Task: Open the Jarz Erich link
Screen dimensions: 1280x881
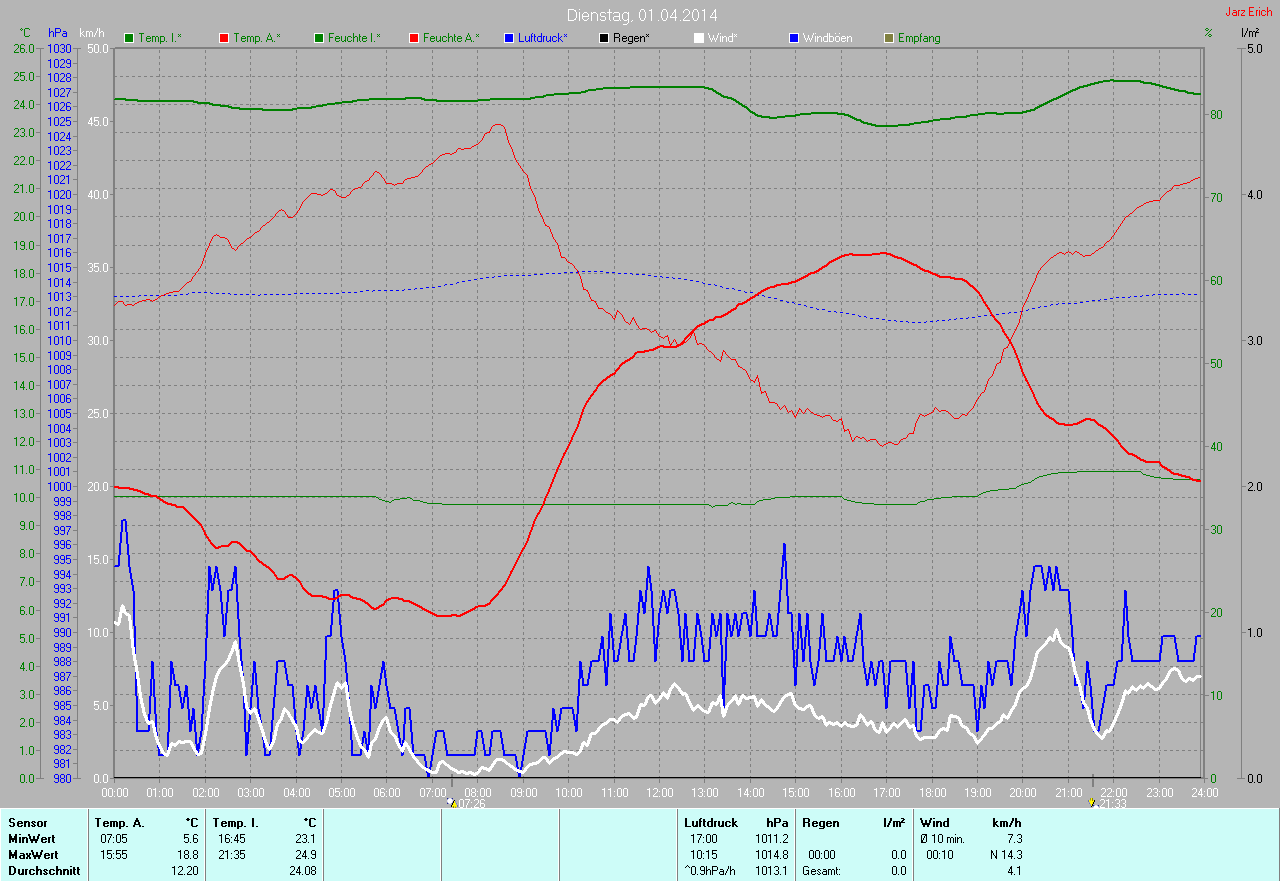Action: [1250, 12]
